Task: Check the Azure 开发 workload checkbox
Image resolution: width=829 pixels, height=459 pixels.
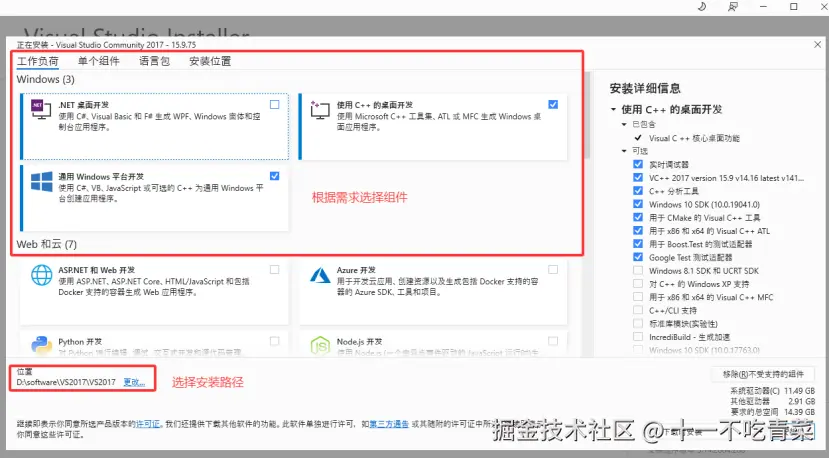Action: (553, 270)
